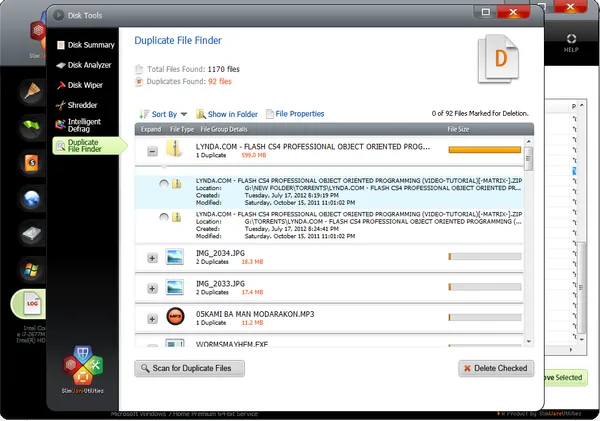This screenshot has width=600, height=421.
Task: Click the Intelligent Defrag colorful icon
Action: [60, 124]
